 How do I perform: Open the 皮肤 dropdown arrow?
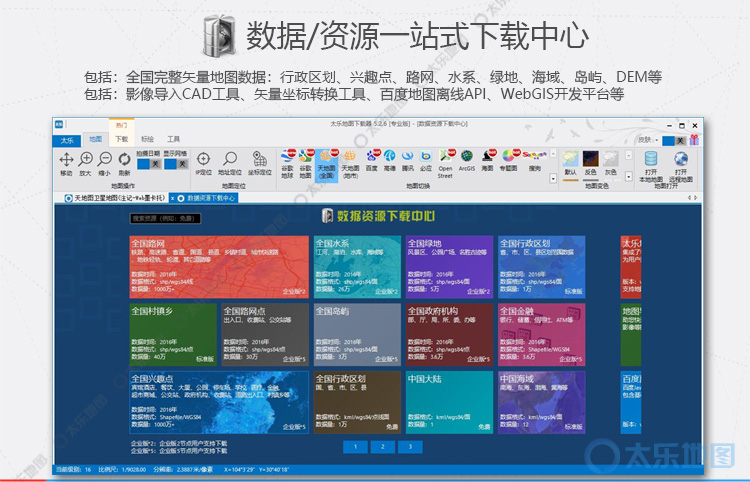click(657, 140)
